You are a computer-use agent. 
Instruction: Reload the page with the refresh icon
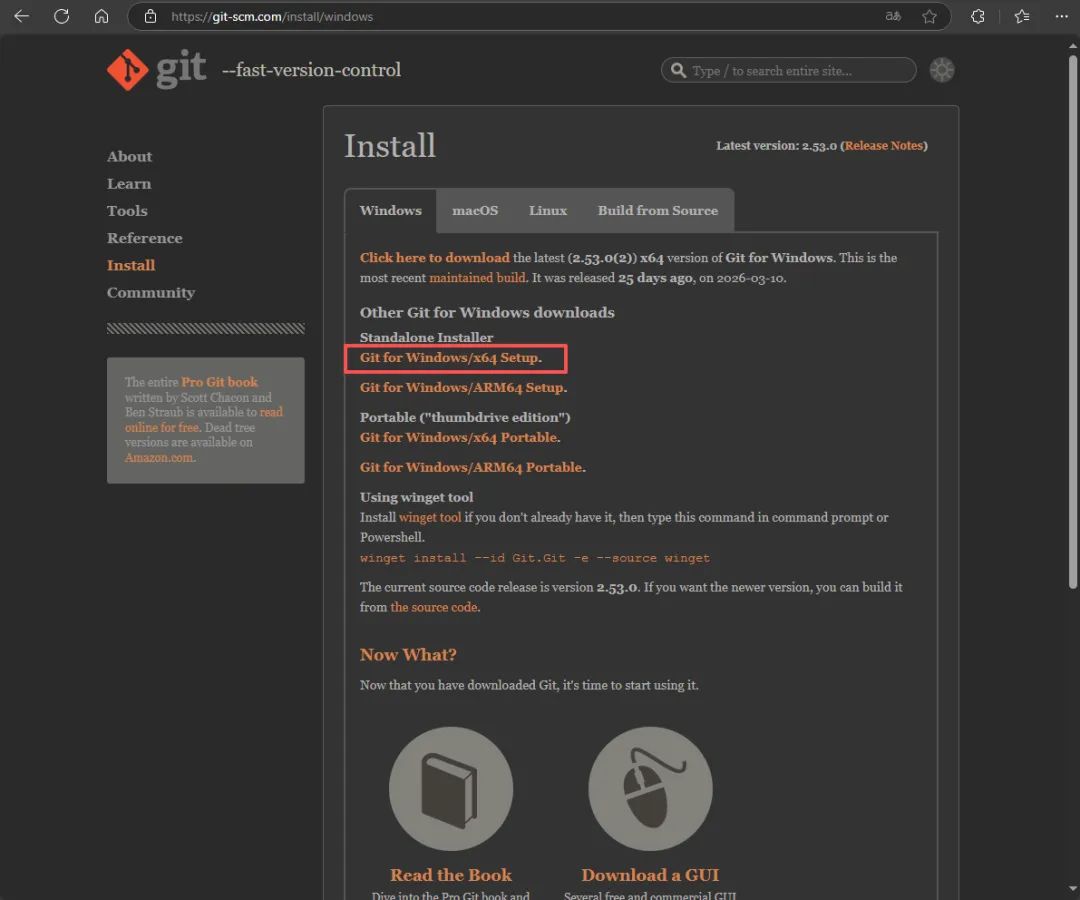coord(61,16)
